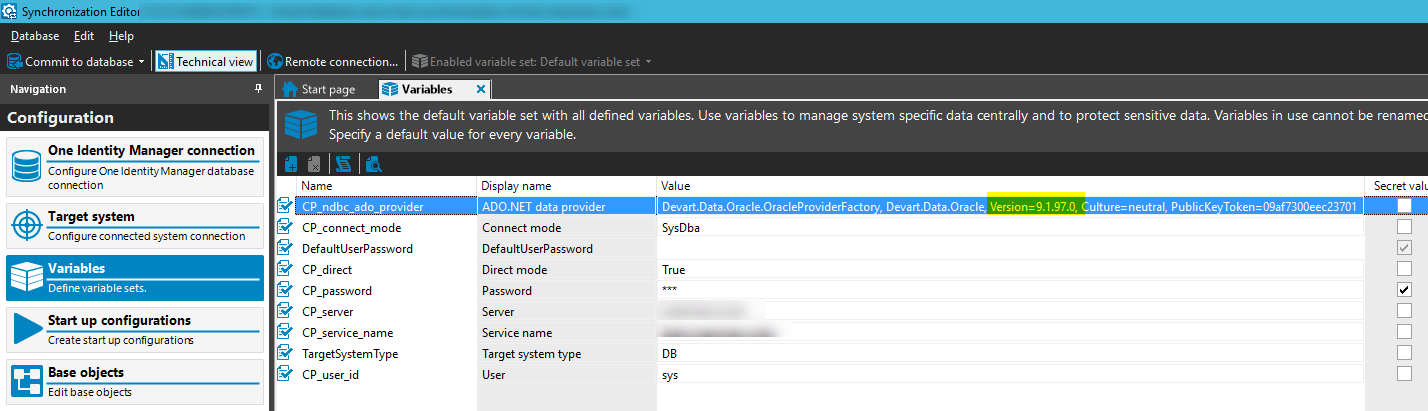Screen dimensions: 1428x411
Task: Click the One Identity Manager connection database icon
Action: coord(26,165)
